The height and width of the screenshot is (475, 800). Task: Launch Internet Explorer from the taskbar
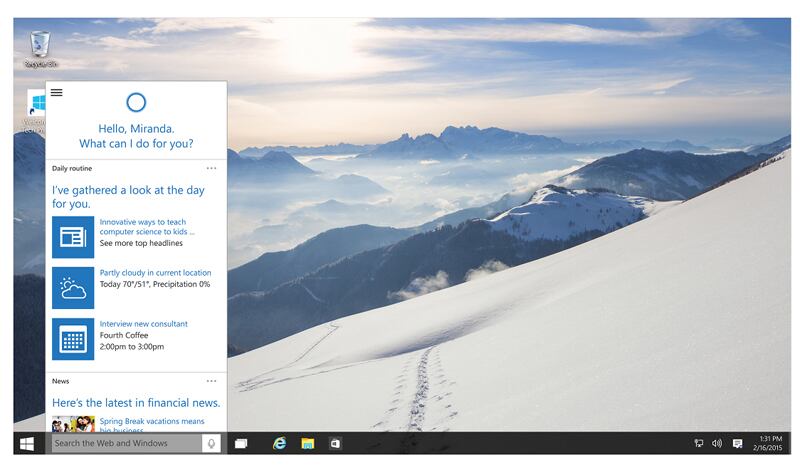coord(280,443)
